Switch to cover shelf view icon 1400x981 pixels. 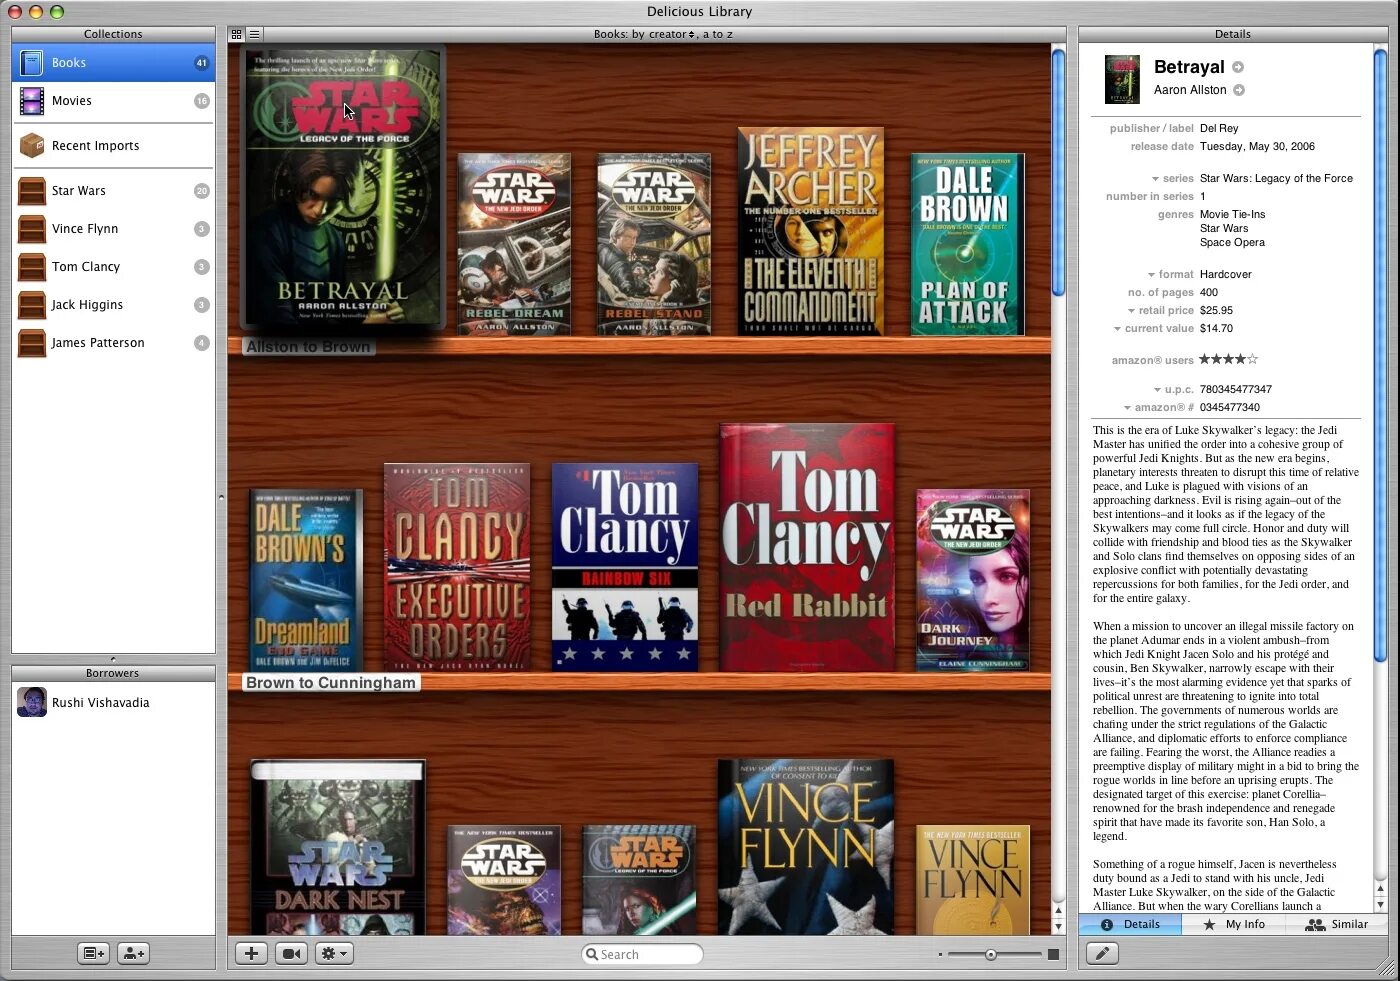[x=236, y=34]
